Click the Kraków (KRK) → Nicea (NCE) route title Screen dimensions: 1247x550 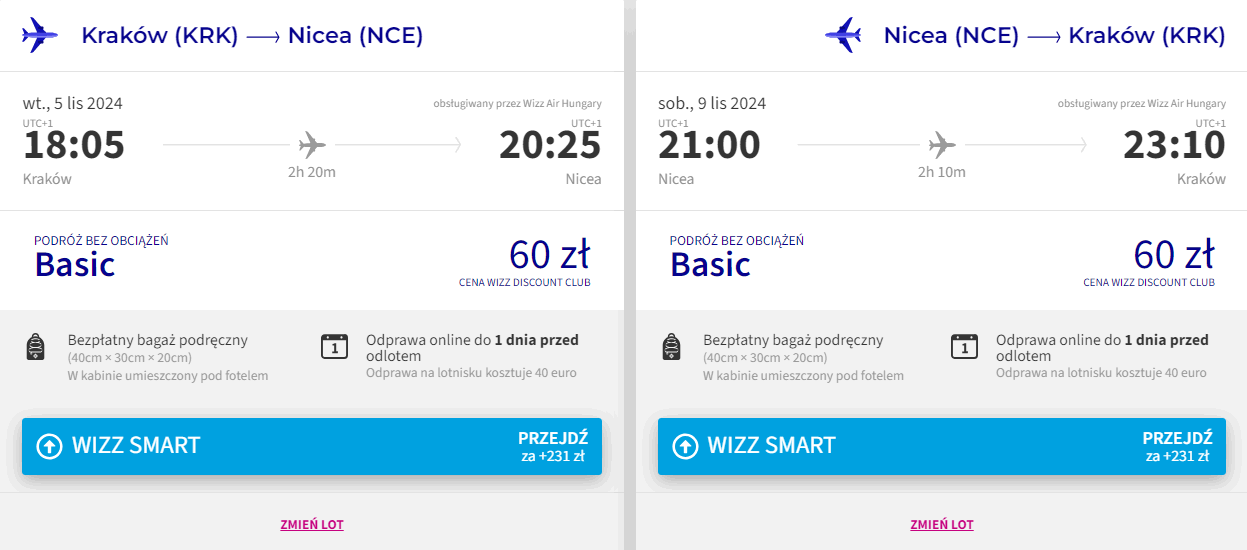click(252, 36)
